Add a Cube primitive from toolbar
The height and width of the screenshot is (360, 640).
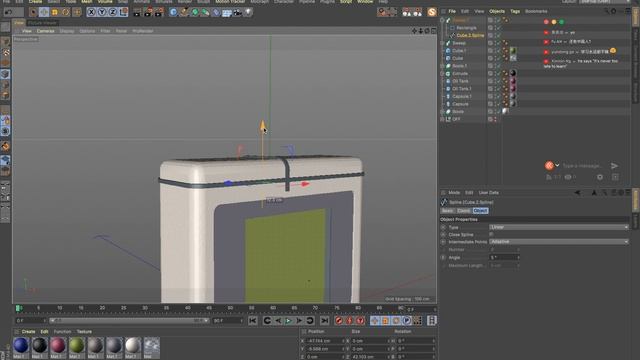(173, 12)
